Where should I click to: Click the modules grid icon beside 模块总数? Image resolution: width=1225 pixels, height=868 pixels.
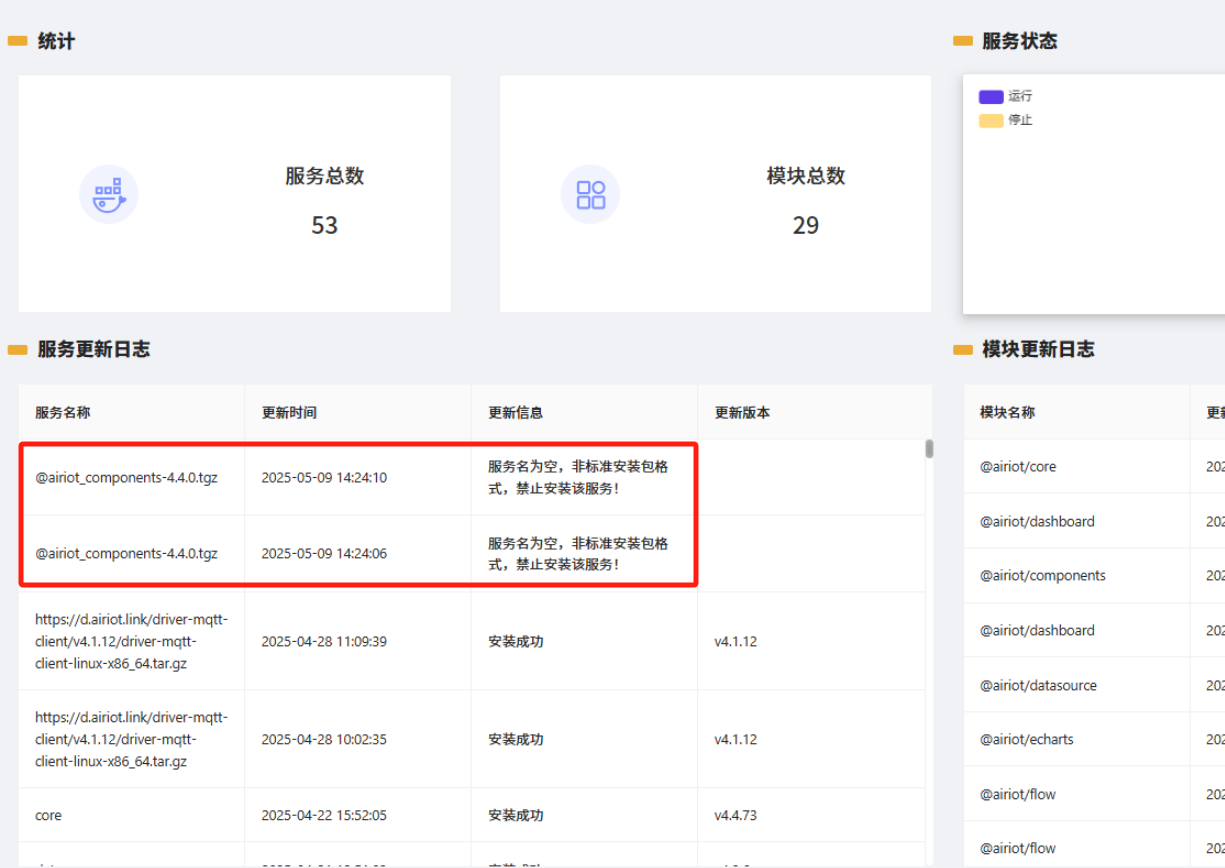point(591,194)
